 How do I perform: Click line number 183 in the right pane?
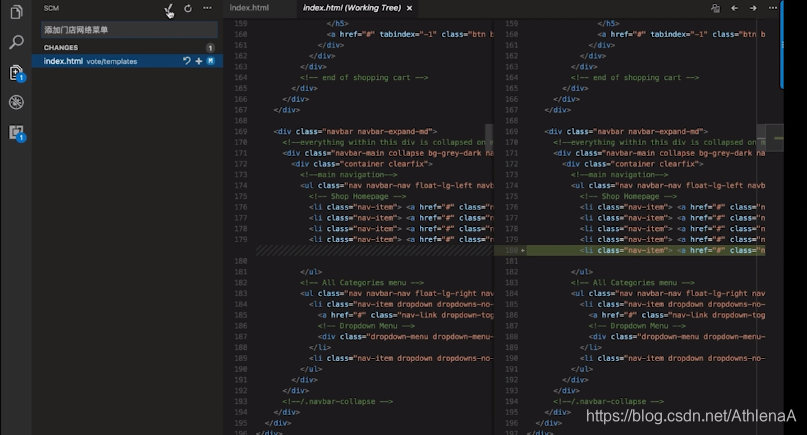pos(512,283)
